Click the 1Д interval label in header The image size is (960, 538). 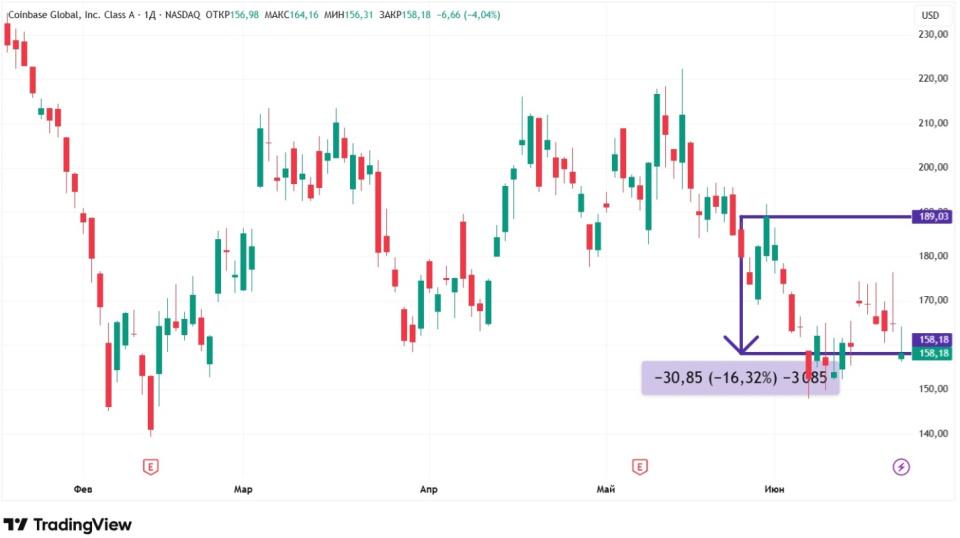click(150, 15)
